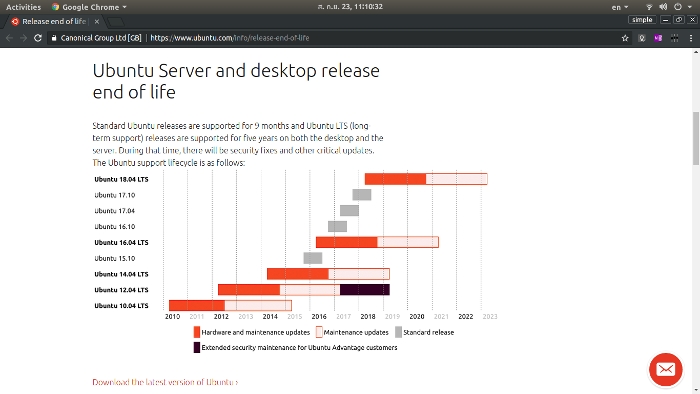This screenshot has height=394, width=700.
Task: Click the Ubuntu 16.04 LTS label
Action: (121, 243)
